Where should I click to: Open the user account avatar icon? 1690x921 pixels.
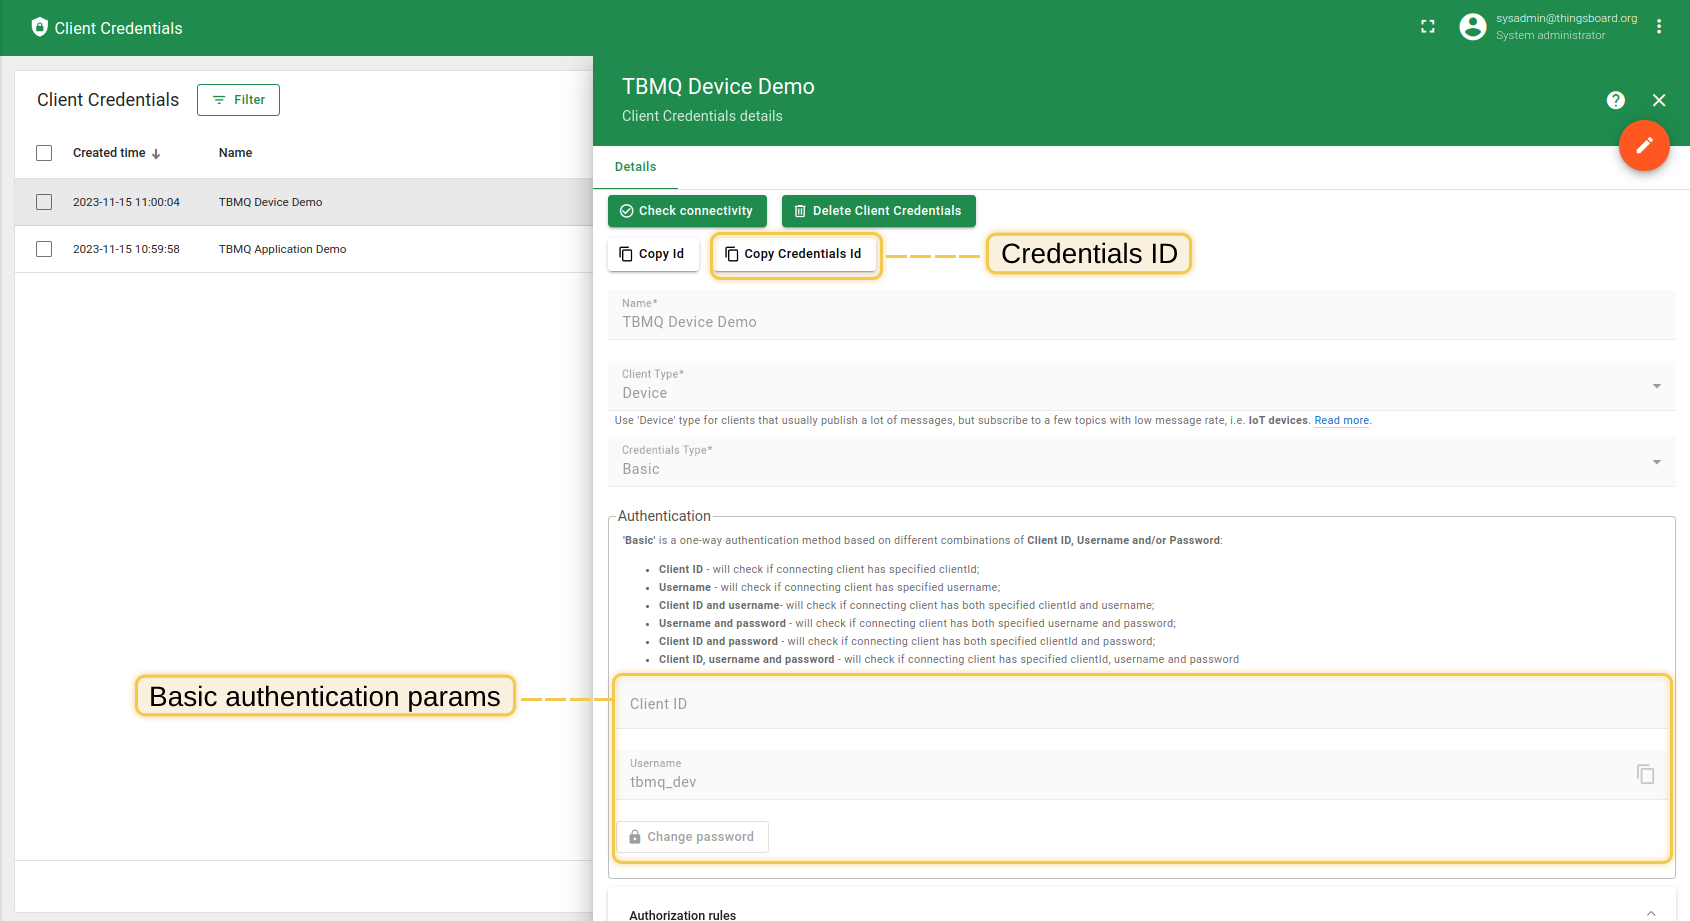[x=1472, y=27]
